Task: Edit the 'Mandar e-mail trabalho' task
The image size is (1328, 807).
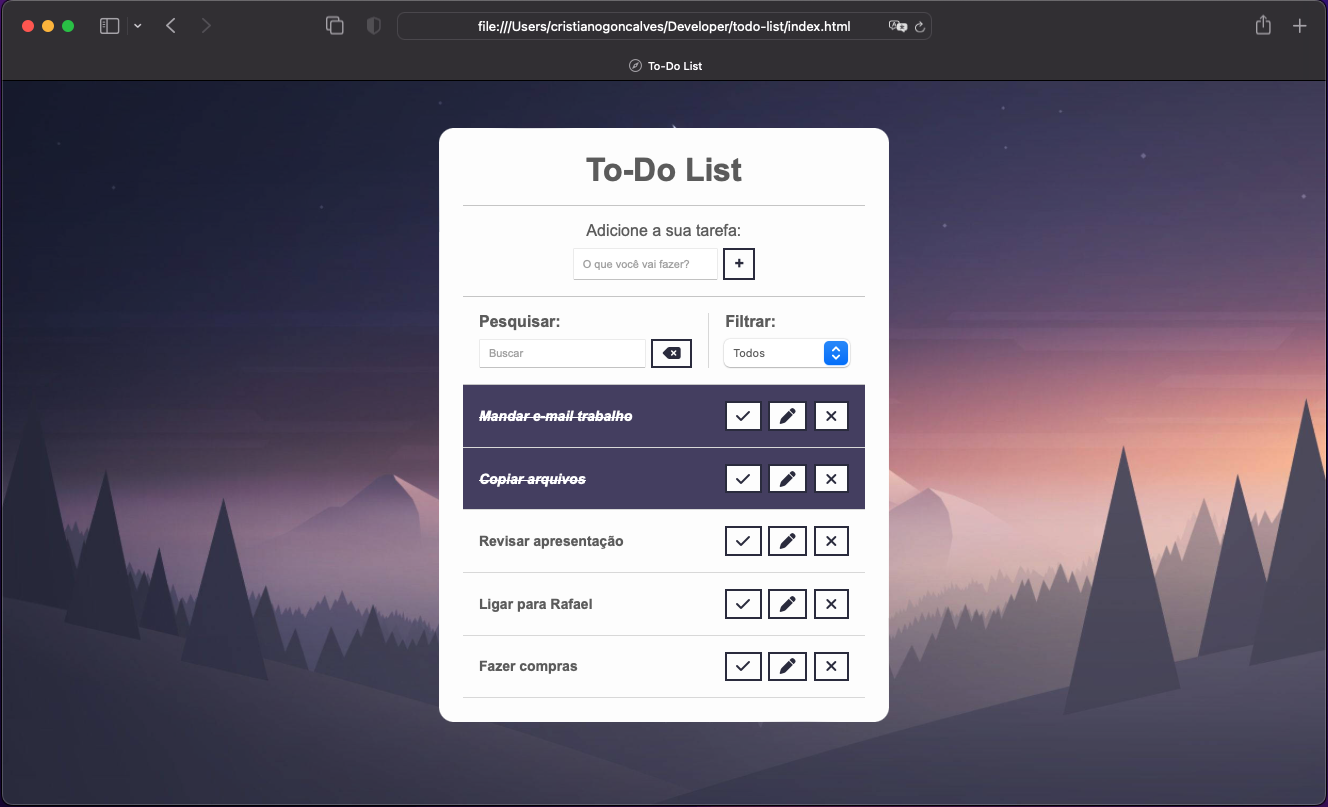Action: click(x=787, y=416)
